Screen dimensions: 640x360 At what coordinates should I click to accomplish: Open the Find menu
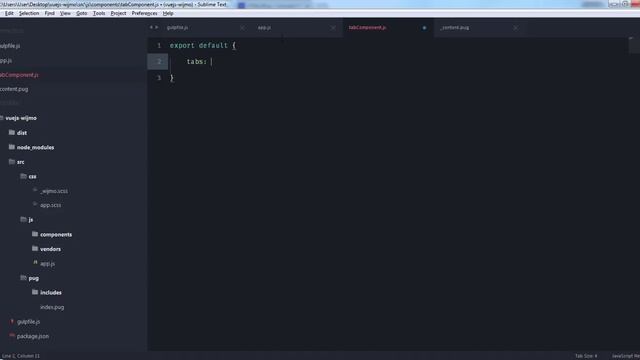coord(49,13)
